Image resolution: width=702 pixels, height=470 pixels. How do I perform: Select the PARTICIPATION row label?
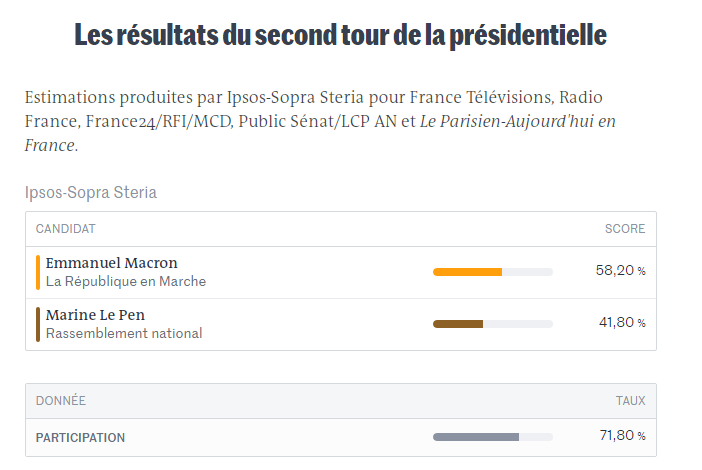(x=81, y=438)
